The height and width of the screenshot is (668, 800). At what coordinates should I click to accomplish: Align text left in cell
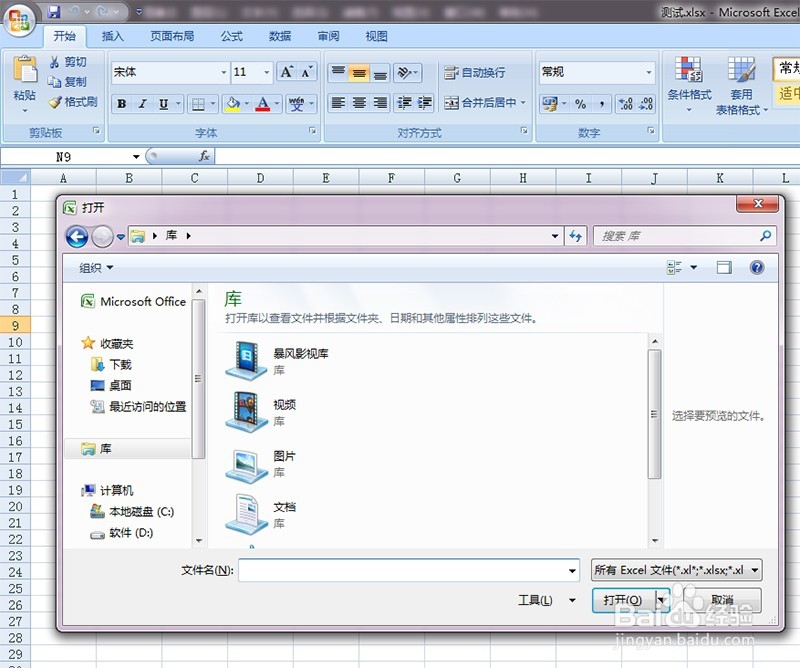(x=338, y=103)
